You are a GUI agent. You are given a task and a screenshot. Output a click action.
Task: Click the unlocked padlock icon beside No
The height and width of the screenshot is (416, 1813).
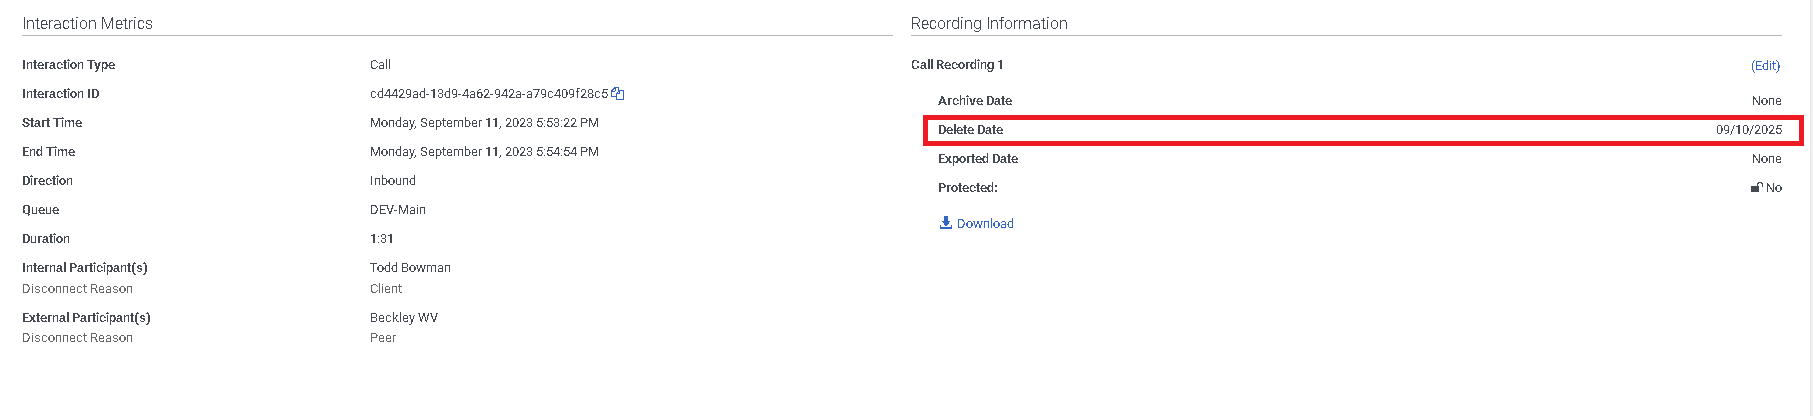(x=1756, y=187)
